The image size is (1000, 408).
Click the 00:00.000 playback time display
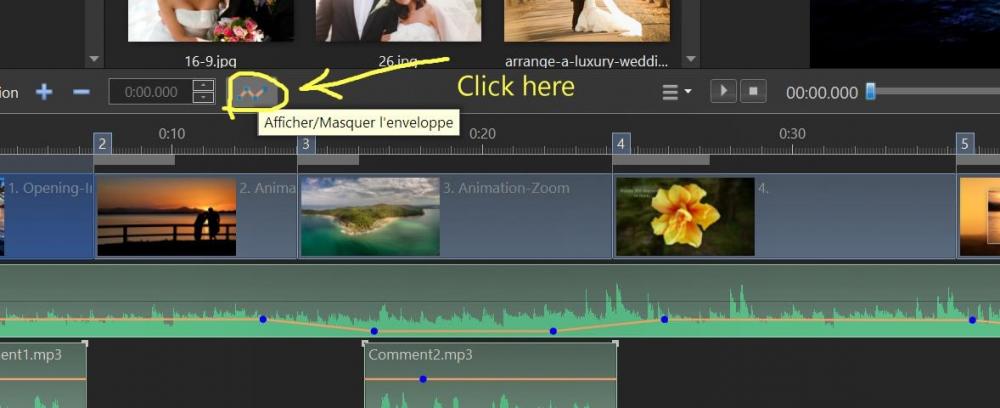(821, 93)
